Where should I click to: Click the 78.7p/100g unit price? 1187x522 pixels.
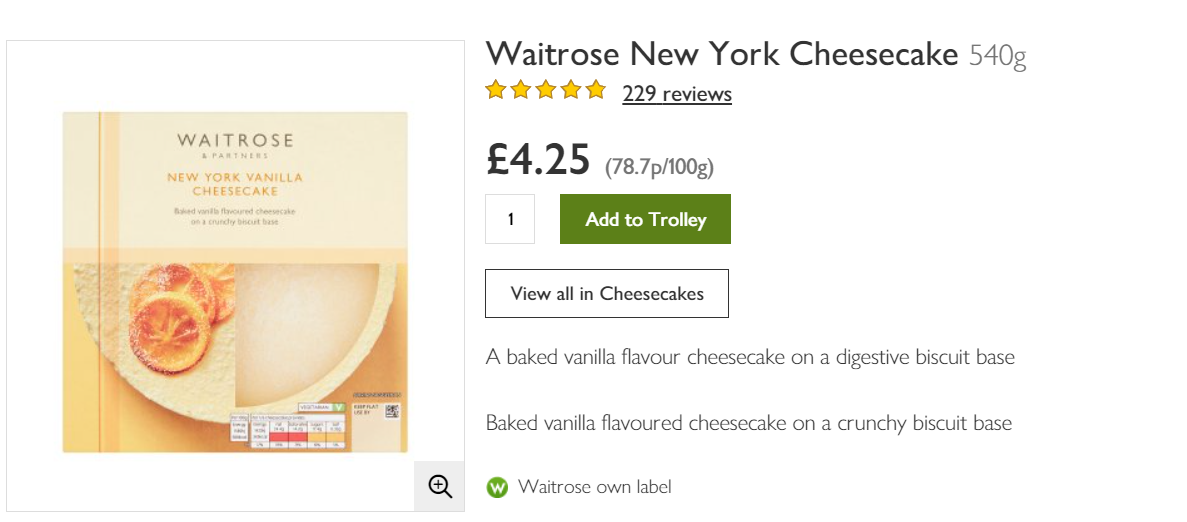pos(659,167)
